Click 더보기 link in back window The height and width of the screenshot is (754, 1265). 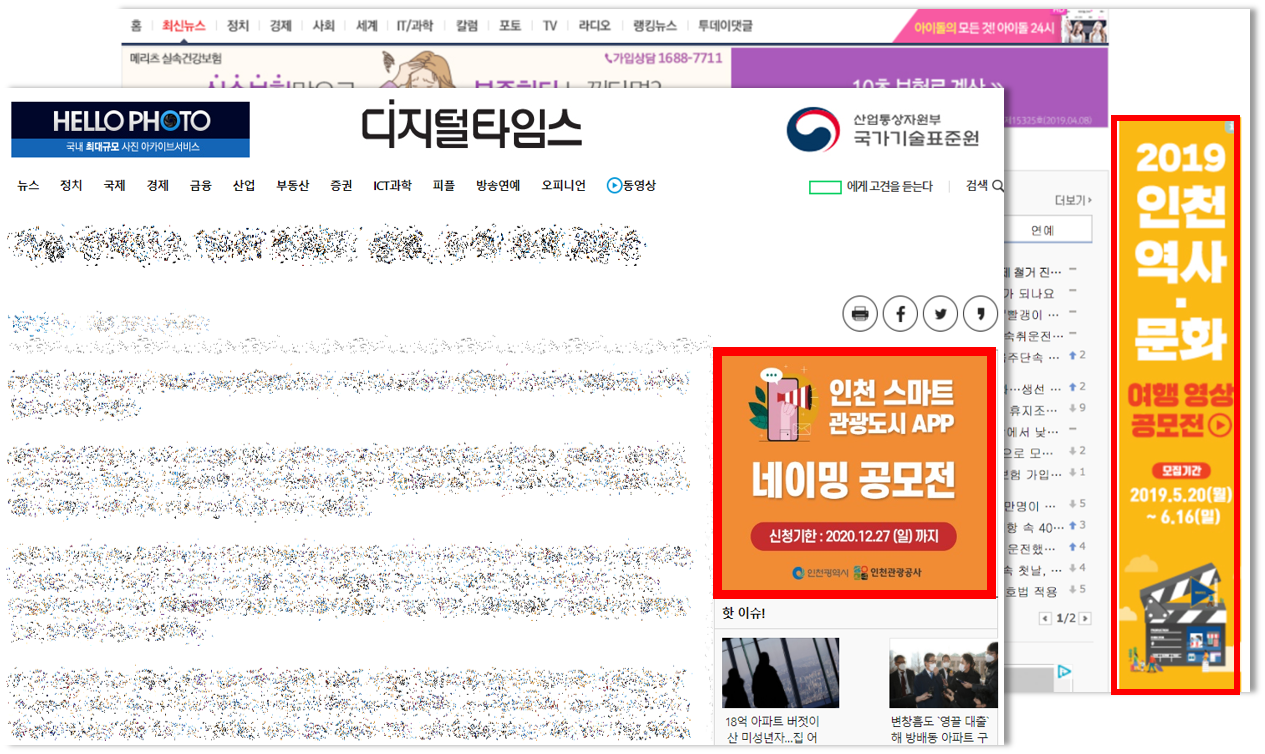pos(1073,200)
